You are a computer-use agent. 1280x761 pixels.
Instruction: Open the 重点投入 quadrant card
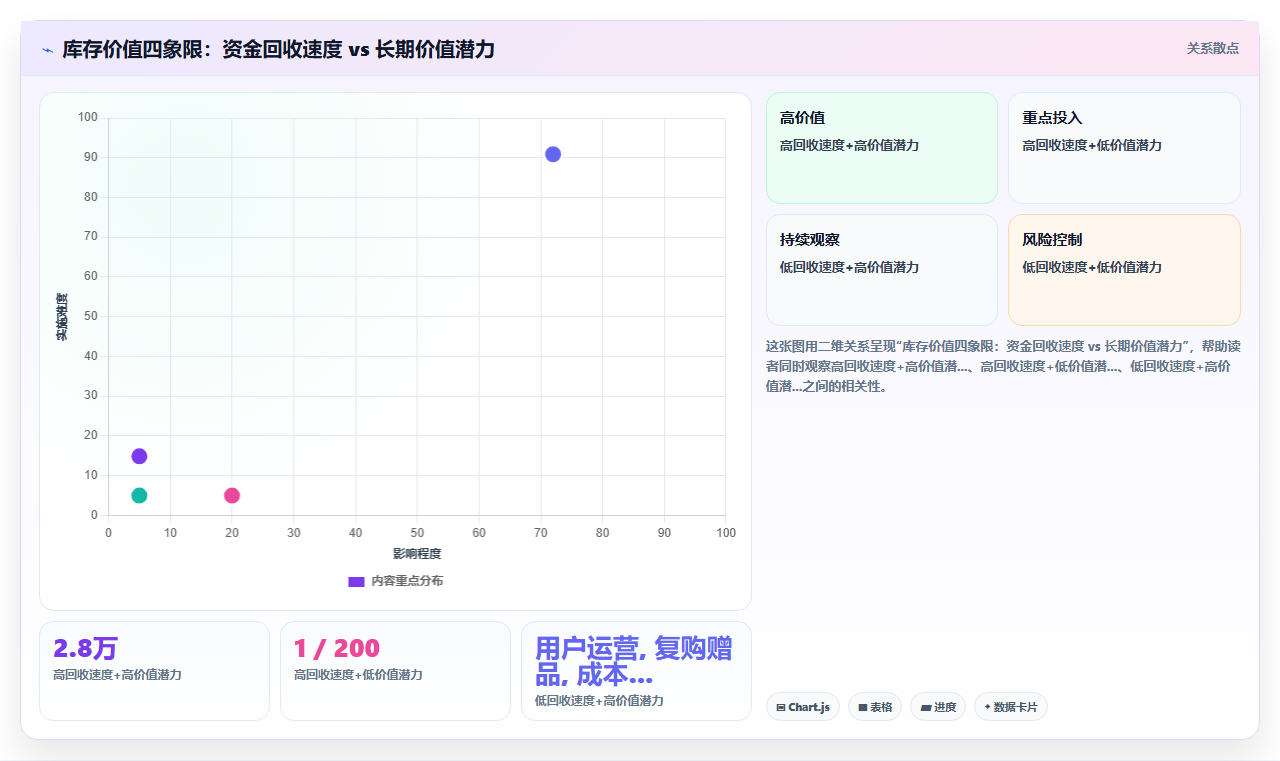(1124, 148)
